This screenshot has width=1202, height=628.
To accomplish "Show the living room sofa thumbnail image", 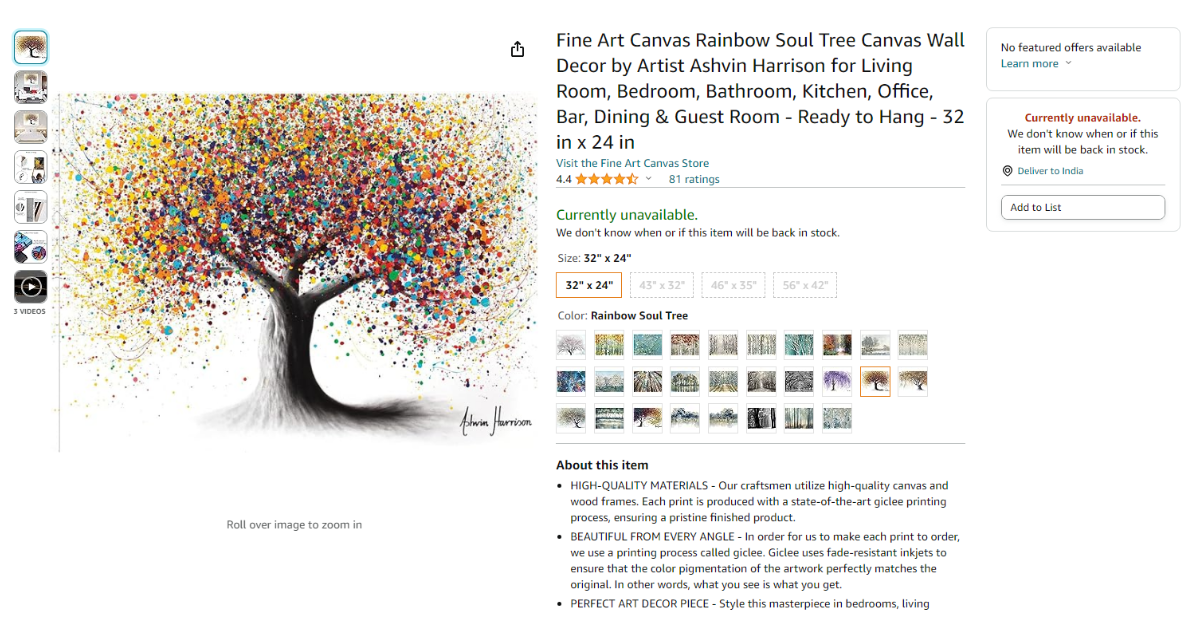I will click(30, 87).
